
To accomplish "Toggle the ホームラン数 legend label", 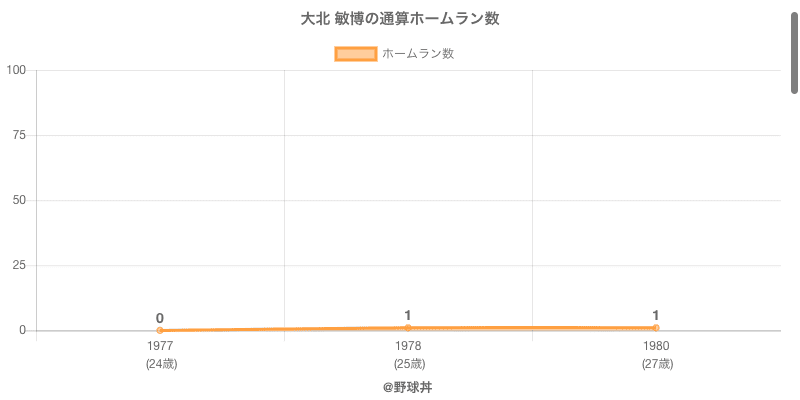I will click(418, 54).
